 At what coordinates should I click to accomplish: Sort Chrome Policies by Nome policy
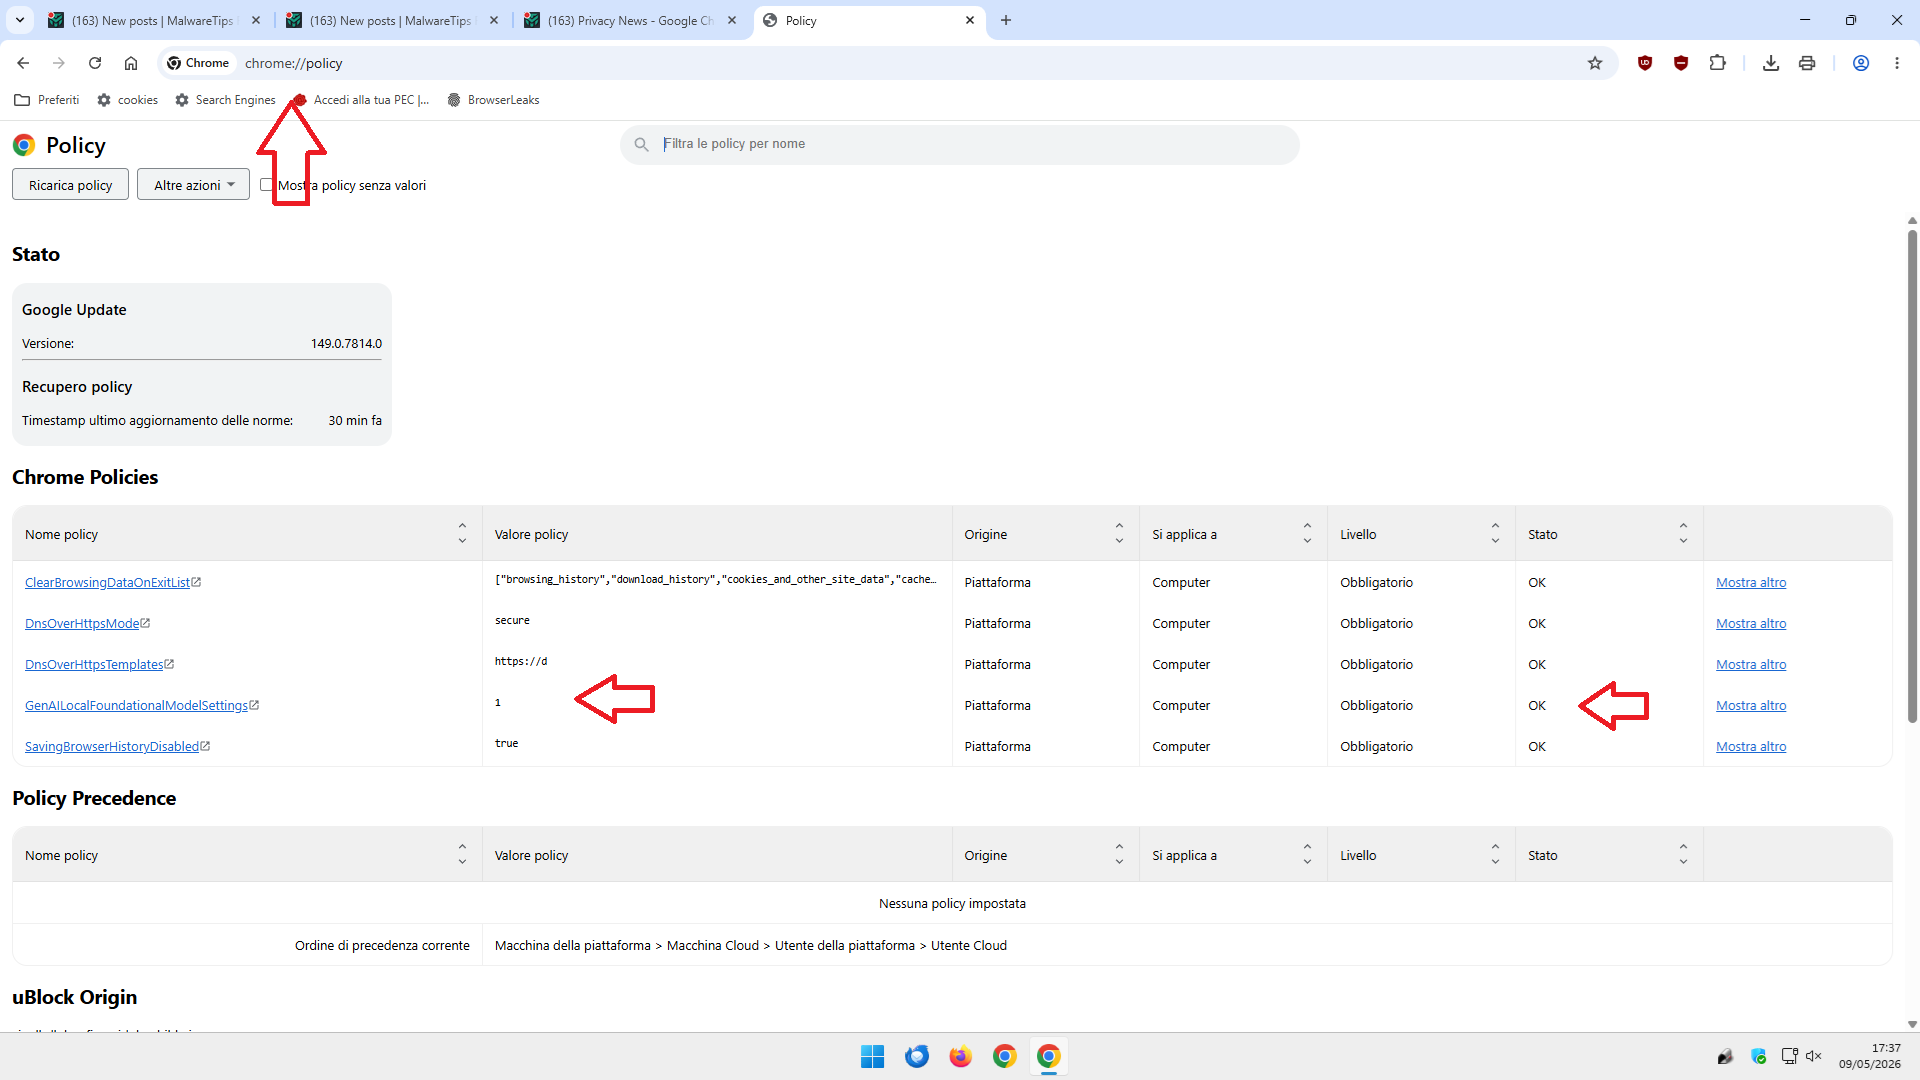pos(462,534)
